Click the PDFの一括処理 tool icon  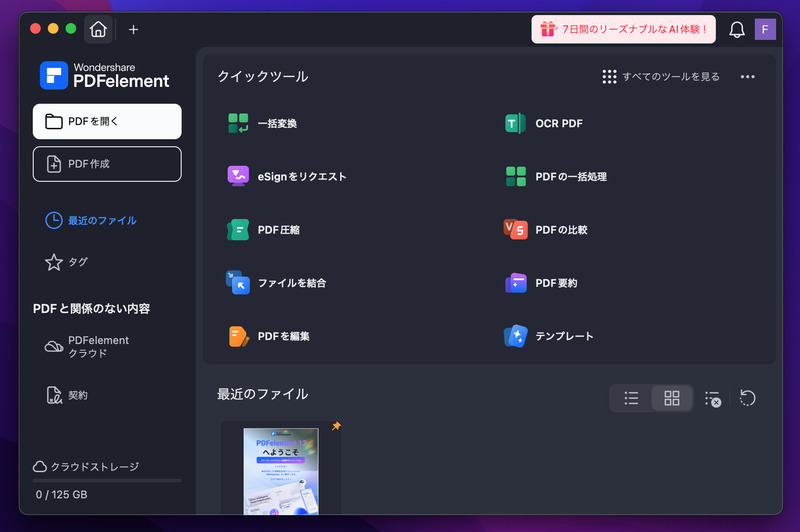coord(515,176)
